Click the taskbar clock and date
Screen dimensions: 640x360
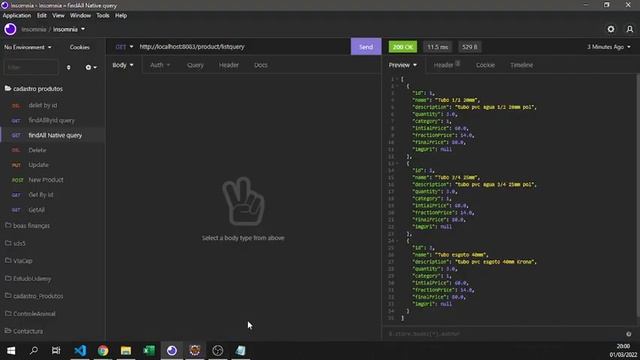(623, 351)
